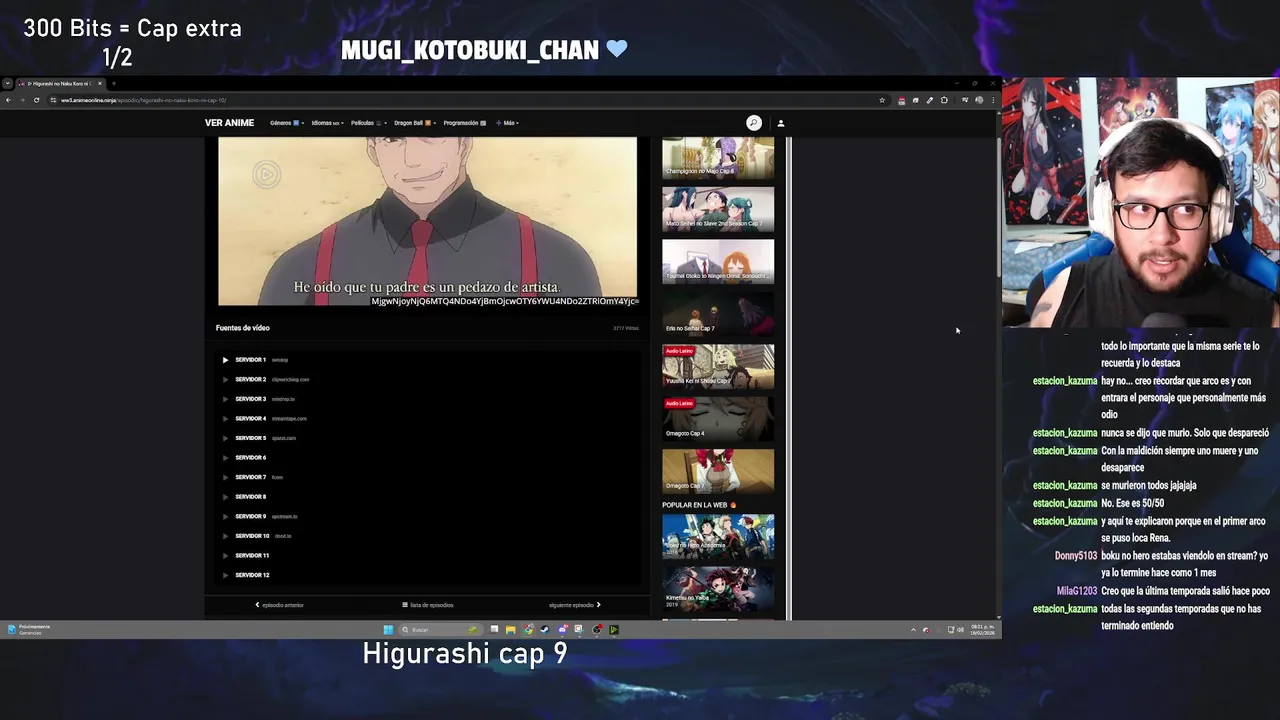The height and width of the screenshot is (720, 1280).
Task: Select SERVIDOR 7 video source
Action: (x=255, y=477)
